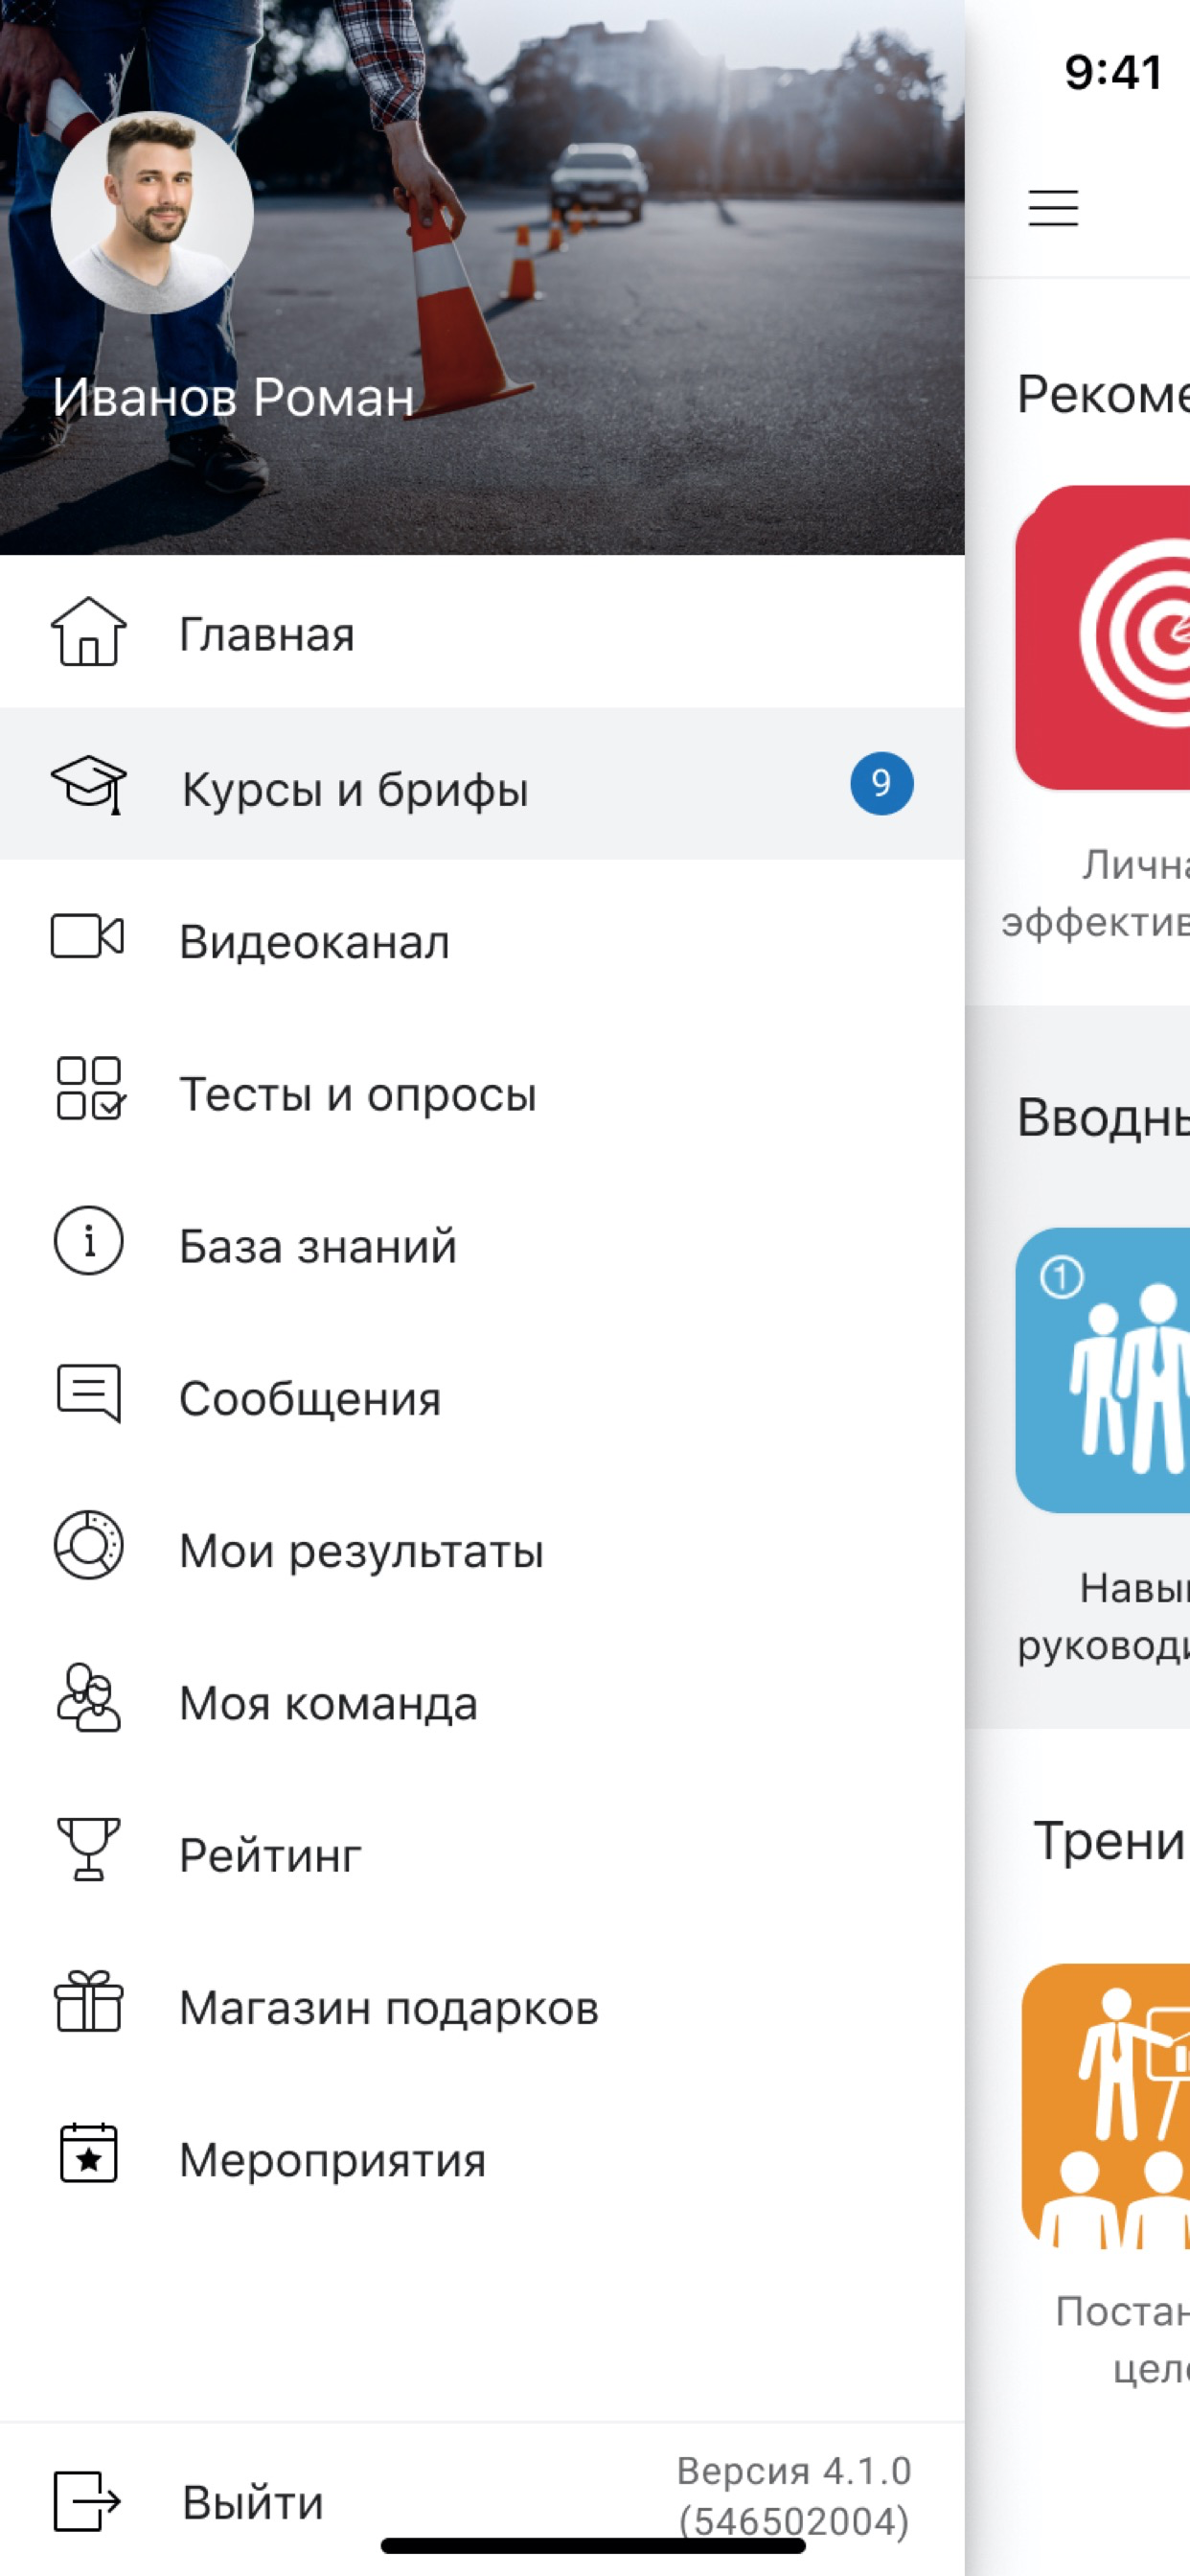Image resolution: width=1190 pixels, height=2576 pixels.
Task: Tap the video camera icon for Видеоканал
Action: click(x=88, y=937)
